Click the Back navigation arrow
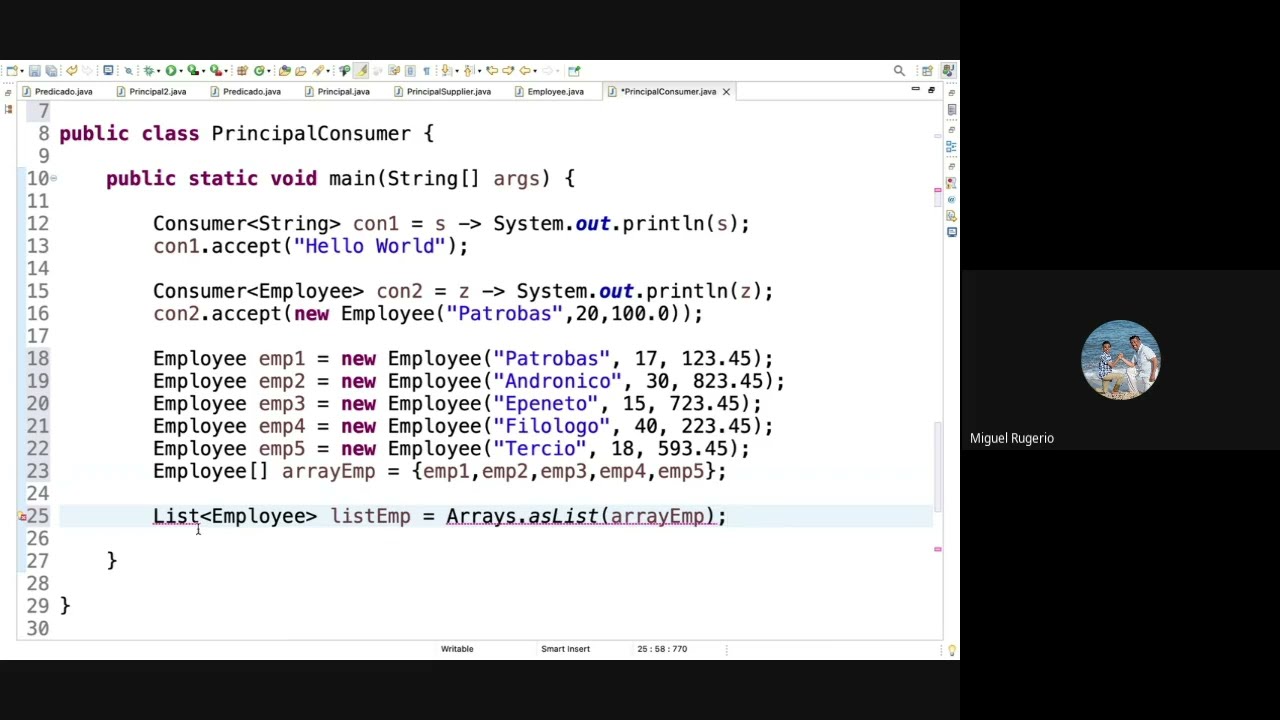This screenshot has height=720, width=1280. 525,71
